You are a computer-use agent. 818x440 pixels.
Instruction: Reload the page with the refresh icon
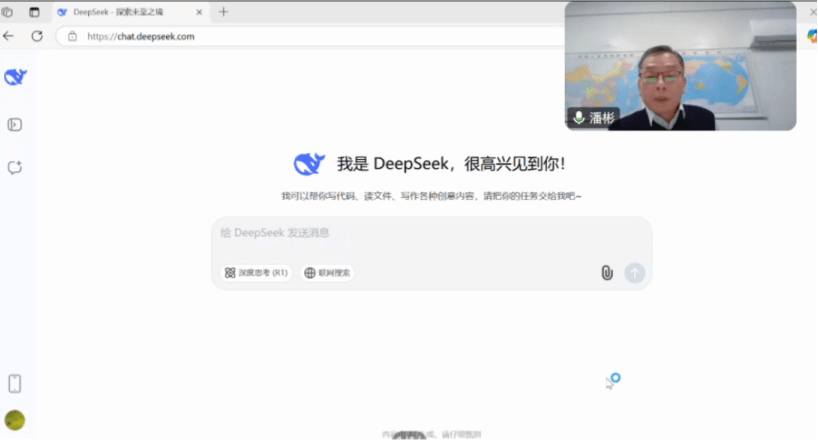pos(37,36)
